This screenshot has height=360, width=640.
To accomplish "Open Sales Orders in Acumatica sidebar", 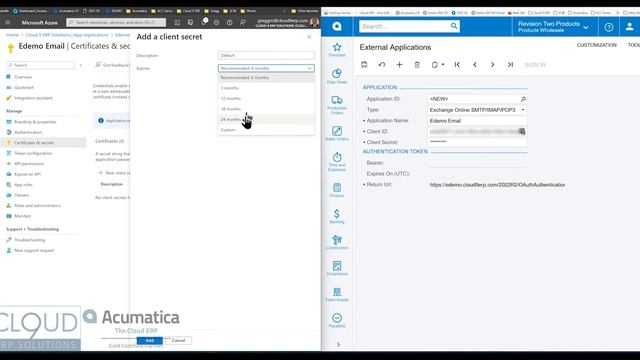I will (337, 133).
